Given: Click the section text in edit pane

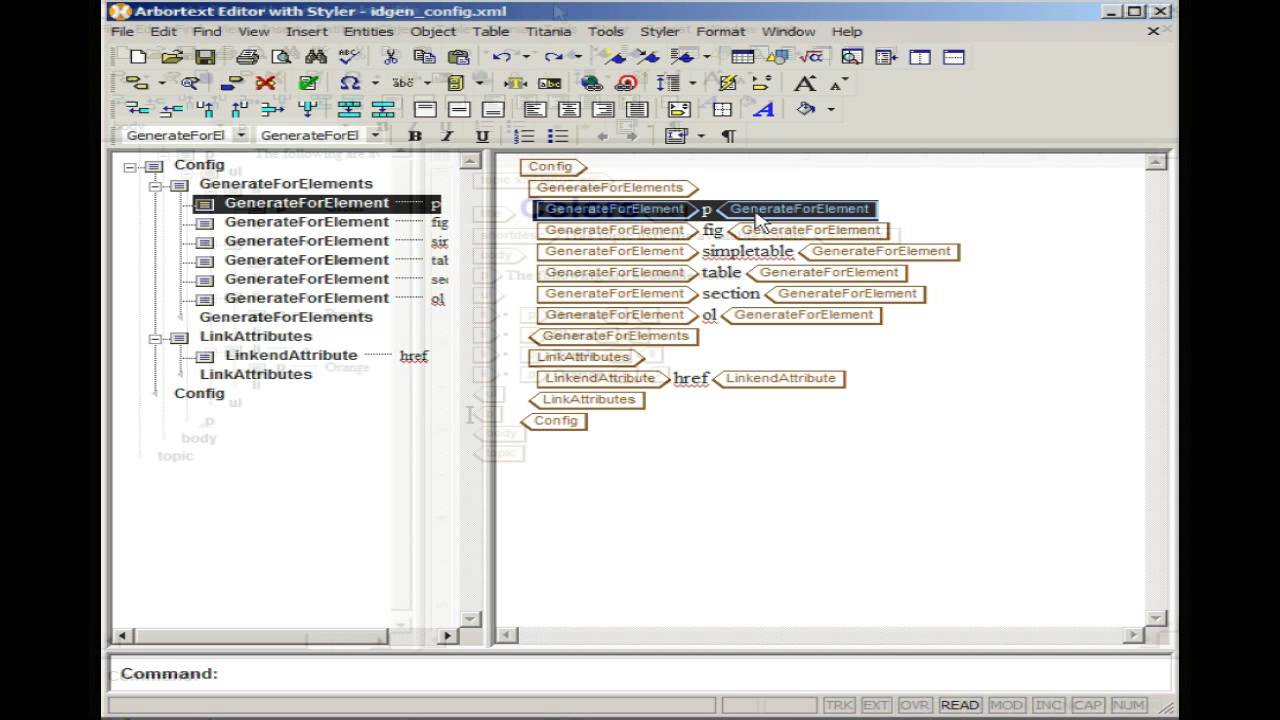Looking at the screenshot, I should pos(730,293).
